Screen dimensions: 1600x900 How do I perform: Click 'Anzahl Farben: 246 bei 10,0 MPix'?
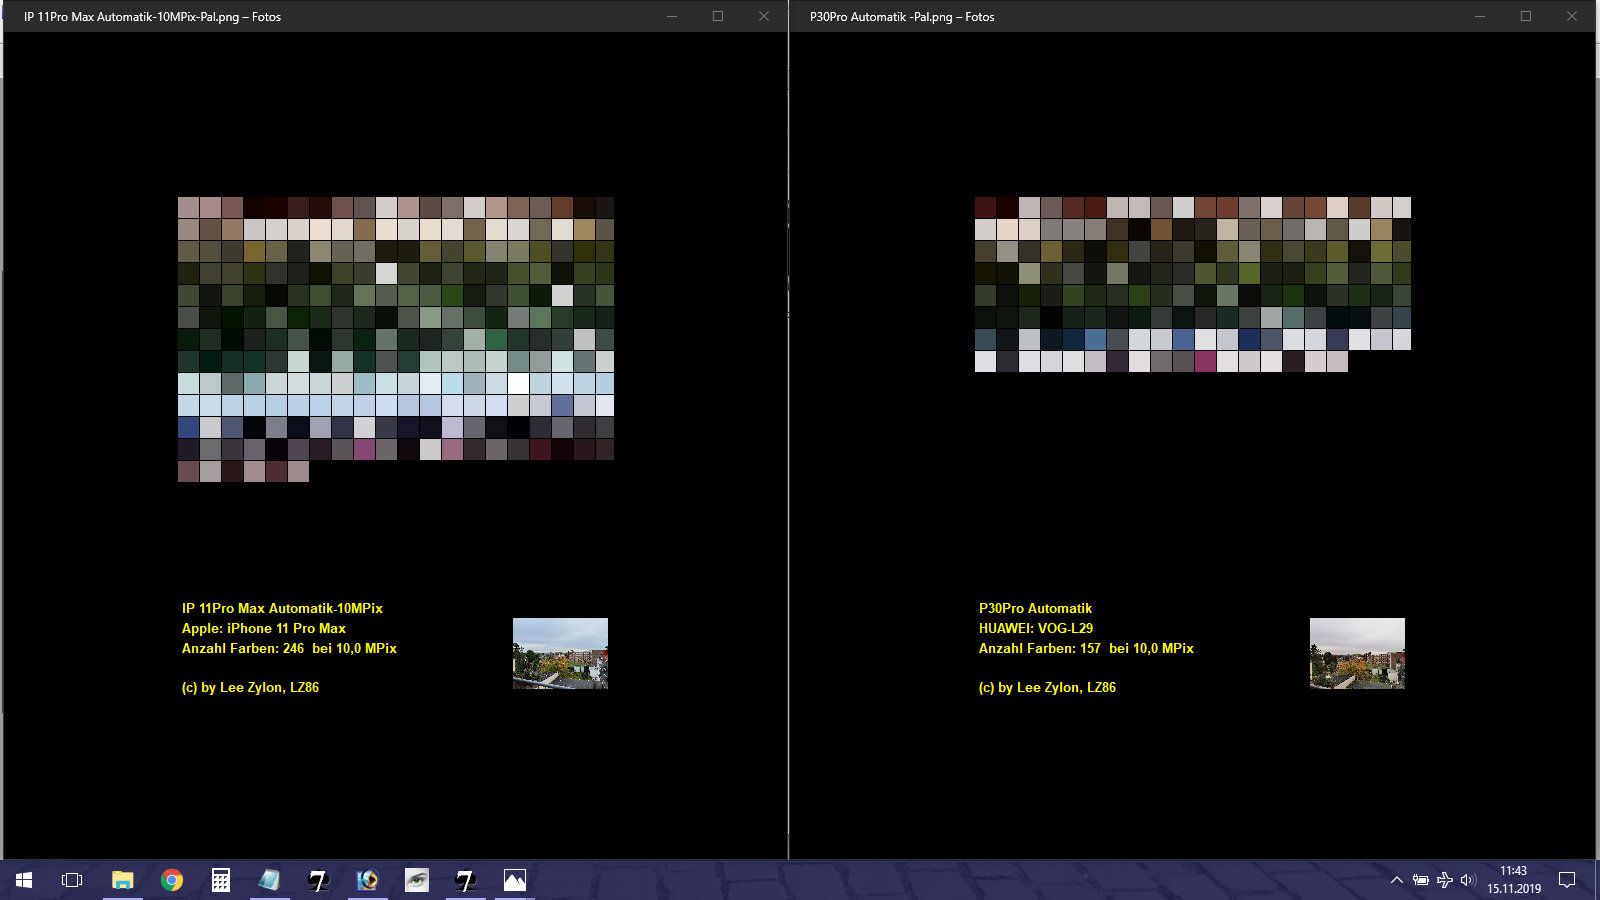(x=289, y=648)
